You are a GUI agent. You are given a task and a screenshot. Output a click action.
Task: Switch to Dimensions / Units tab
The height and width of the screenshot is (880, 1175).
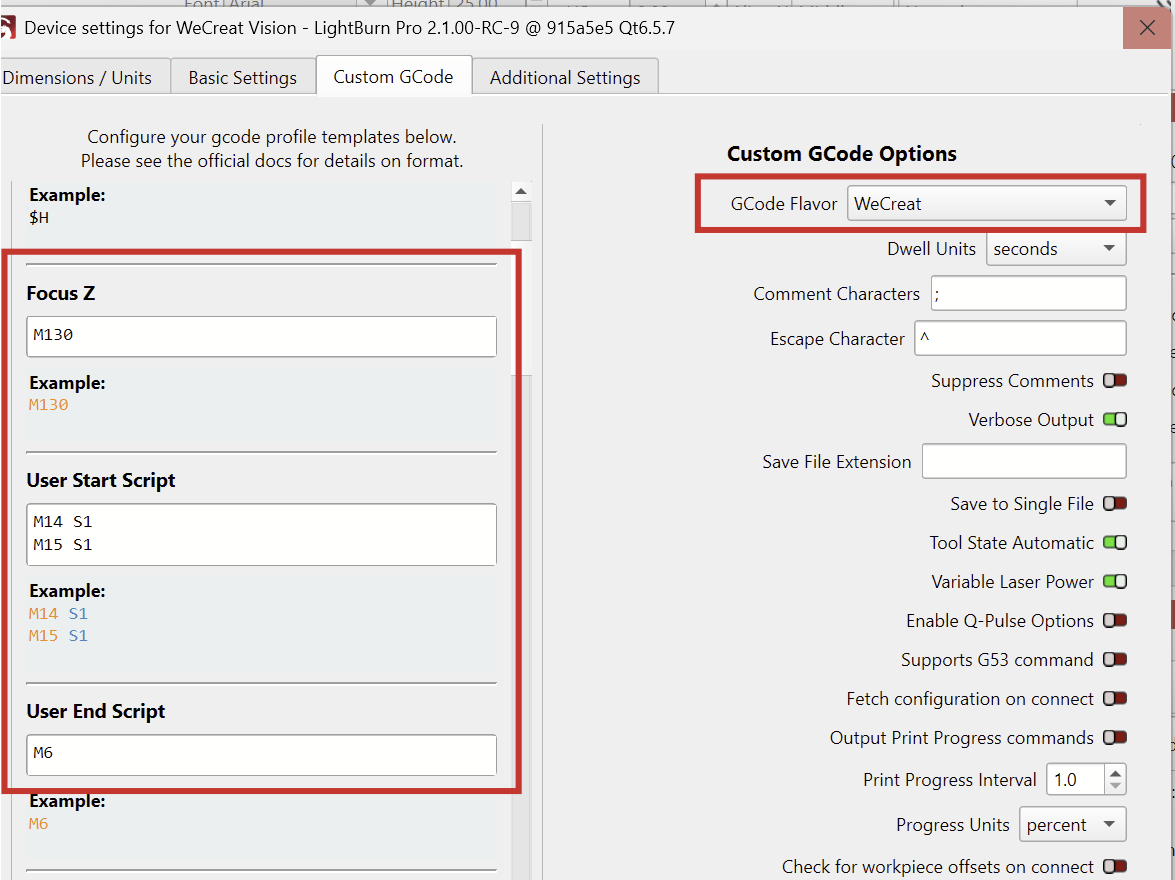click(x=78, y=78)
